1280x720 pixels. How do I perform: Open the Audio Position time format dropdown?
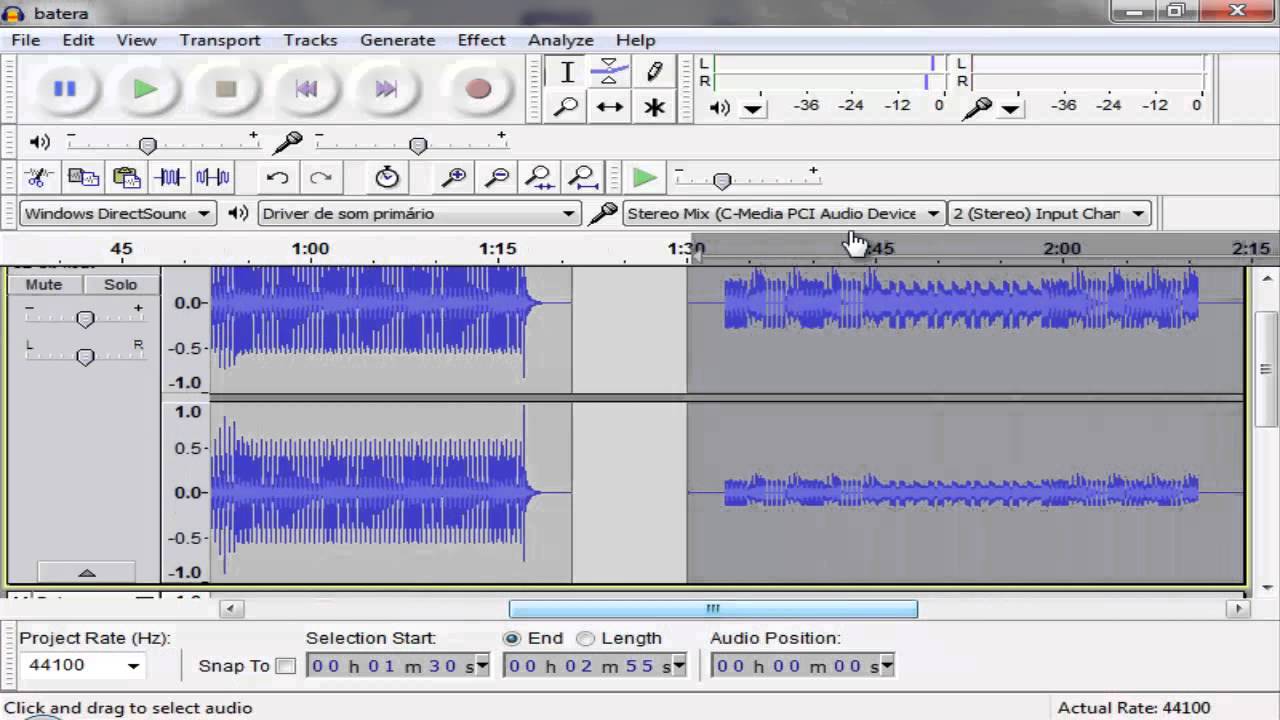(887, 666)
